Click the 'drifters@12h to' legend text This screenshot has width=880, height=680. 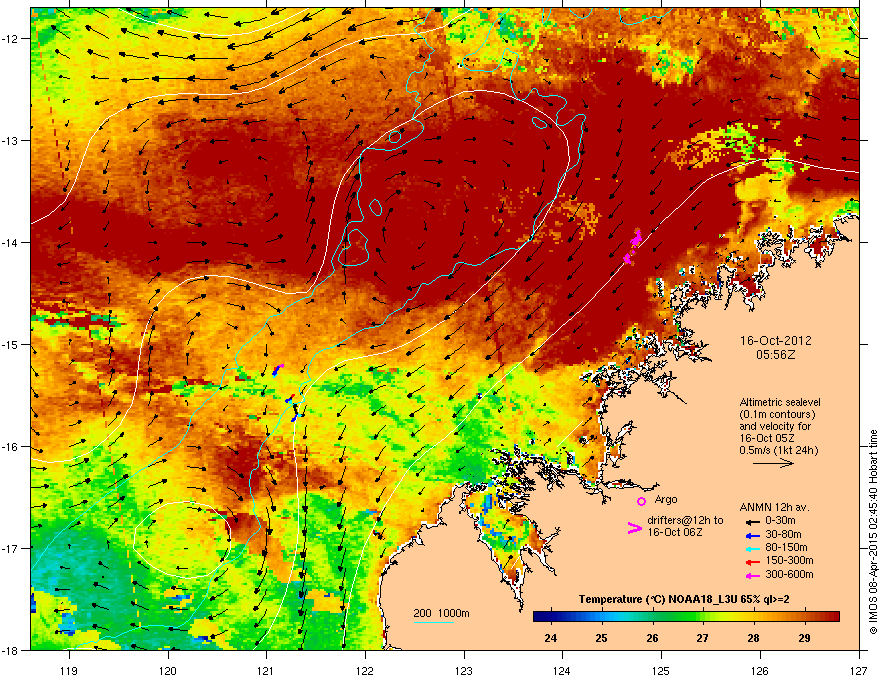click(x=685, y=521)
